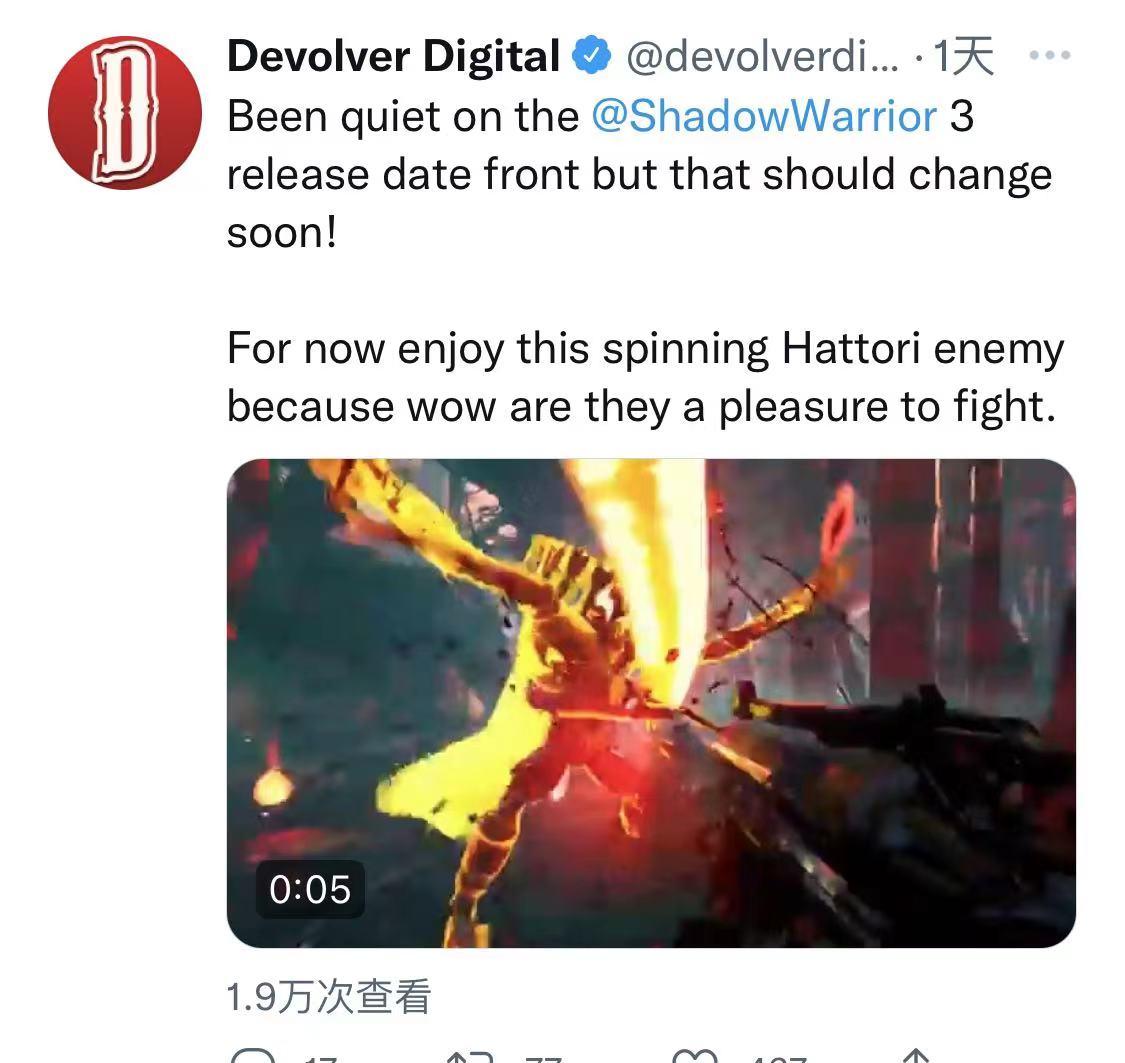The image size is (1125, 1063).
Task: Open the Devolver Digital display name
Action: coord(393,56)
